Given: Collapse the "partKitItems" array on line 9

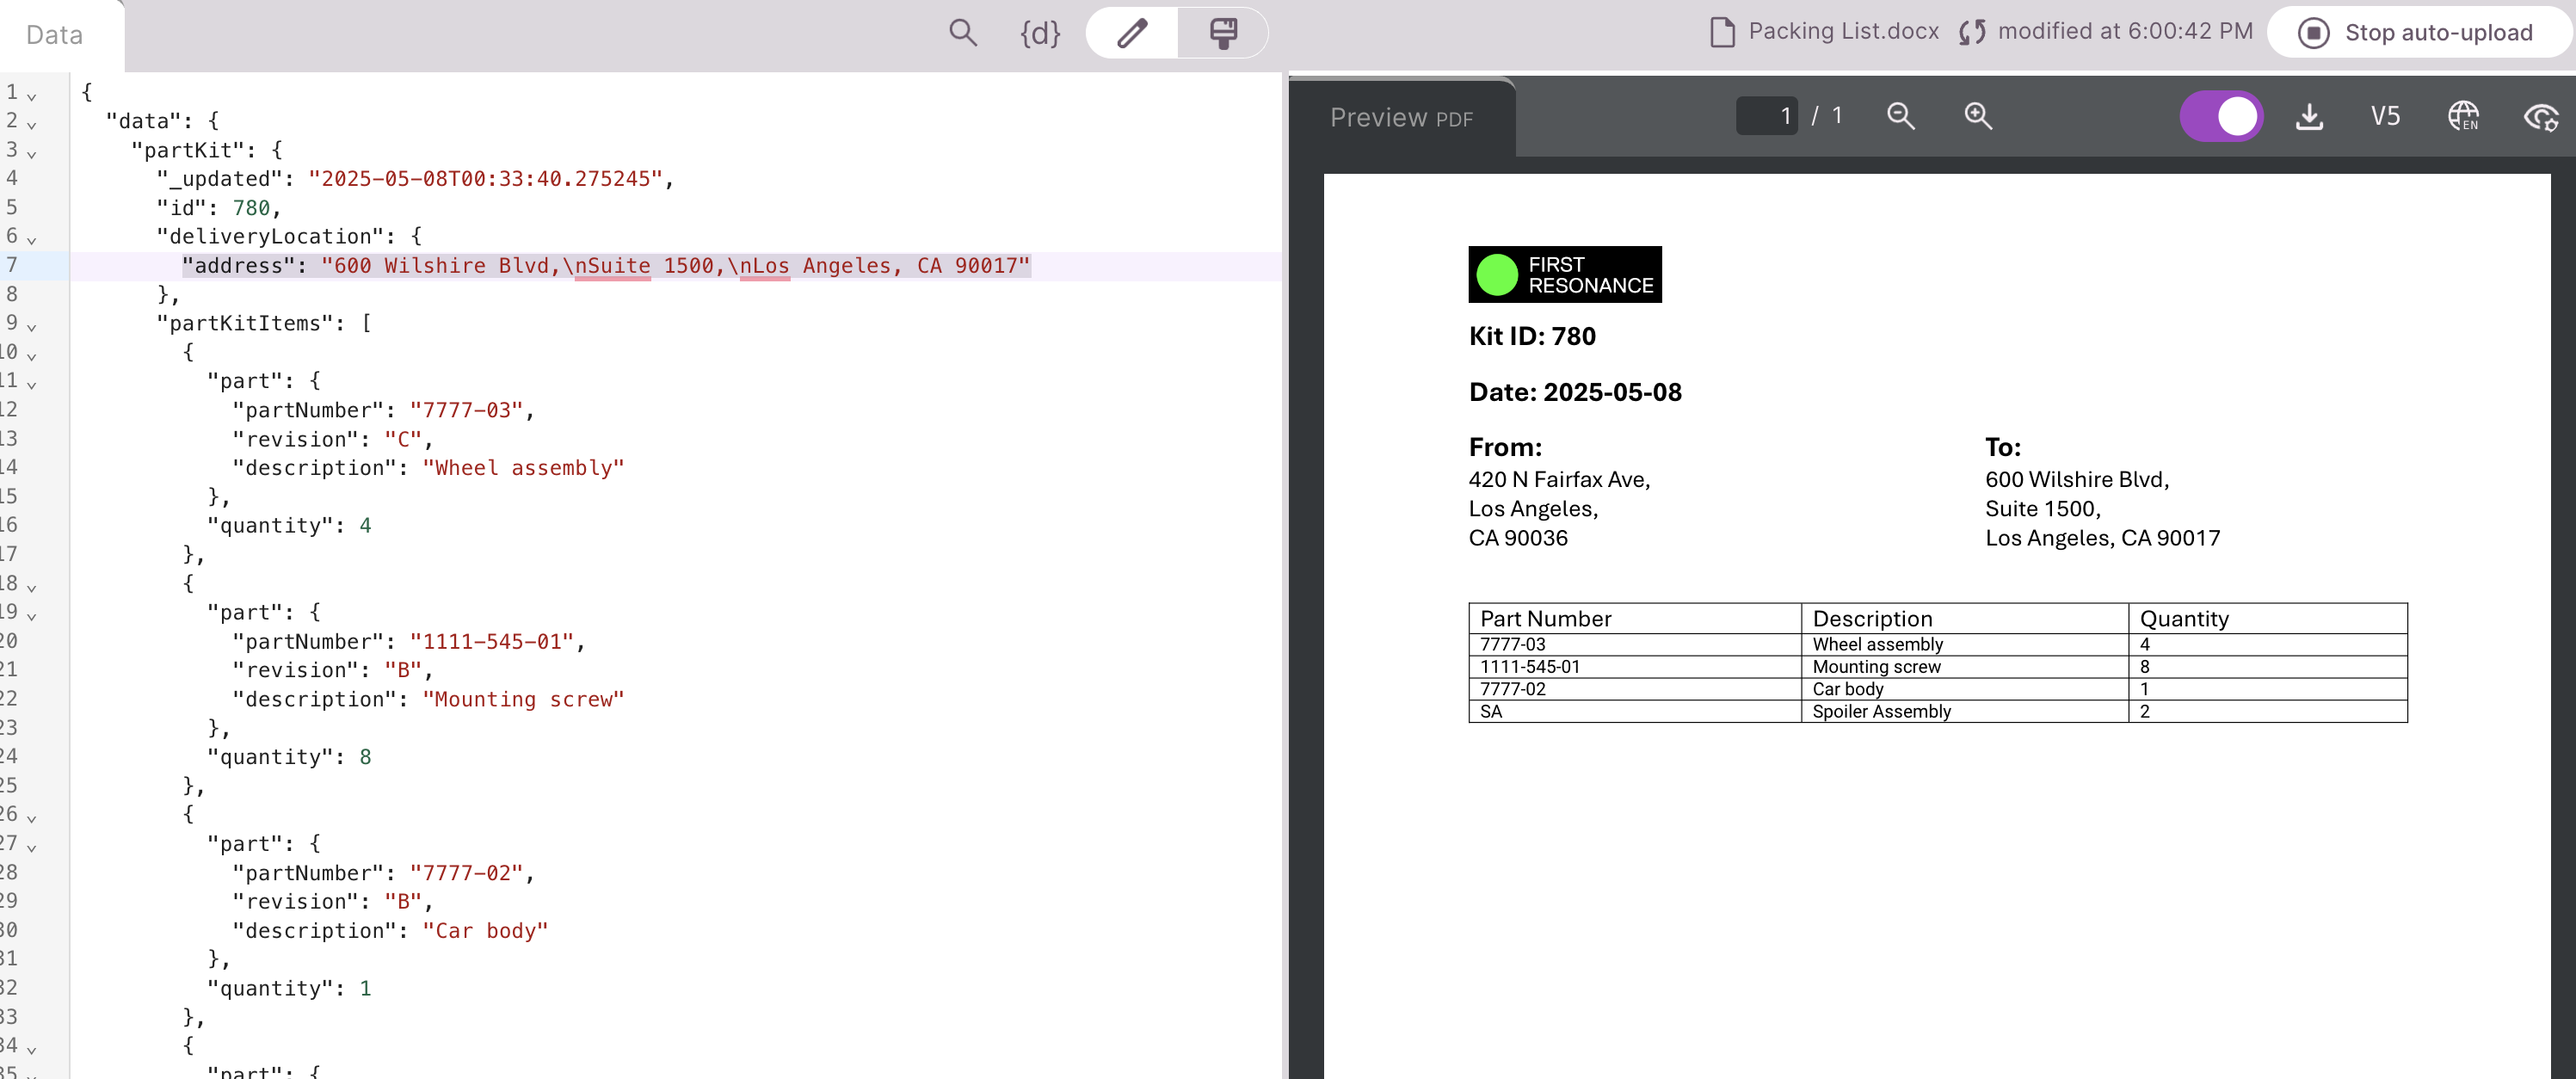Looking at the screenshot, I should (32, 326).
